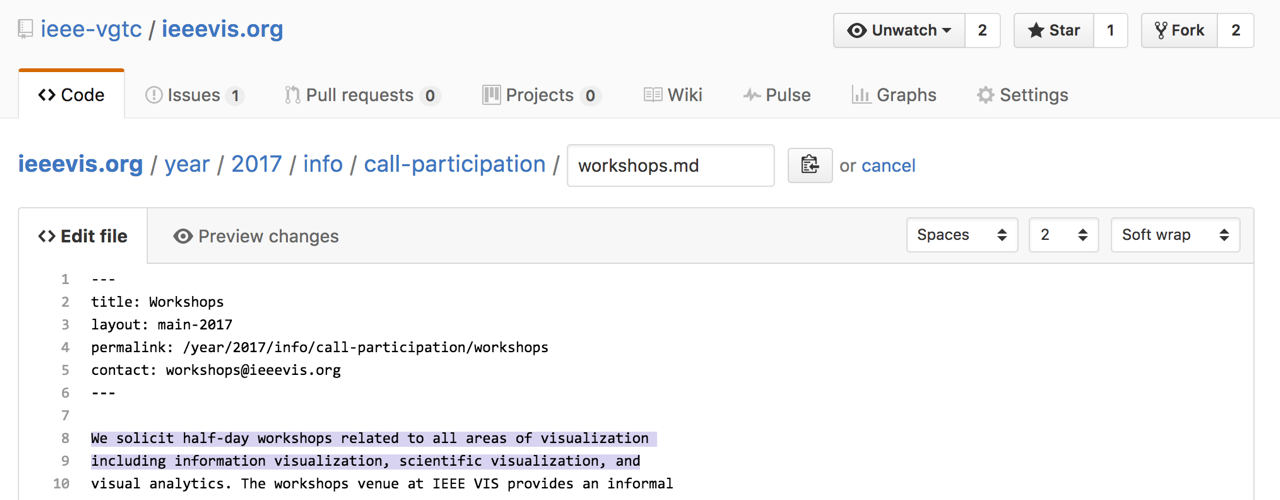
Task: Click the repository book icon
Action: click(26, 30)
